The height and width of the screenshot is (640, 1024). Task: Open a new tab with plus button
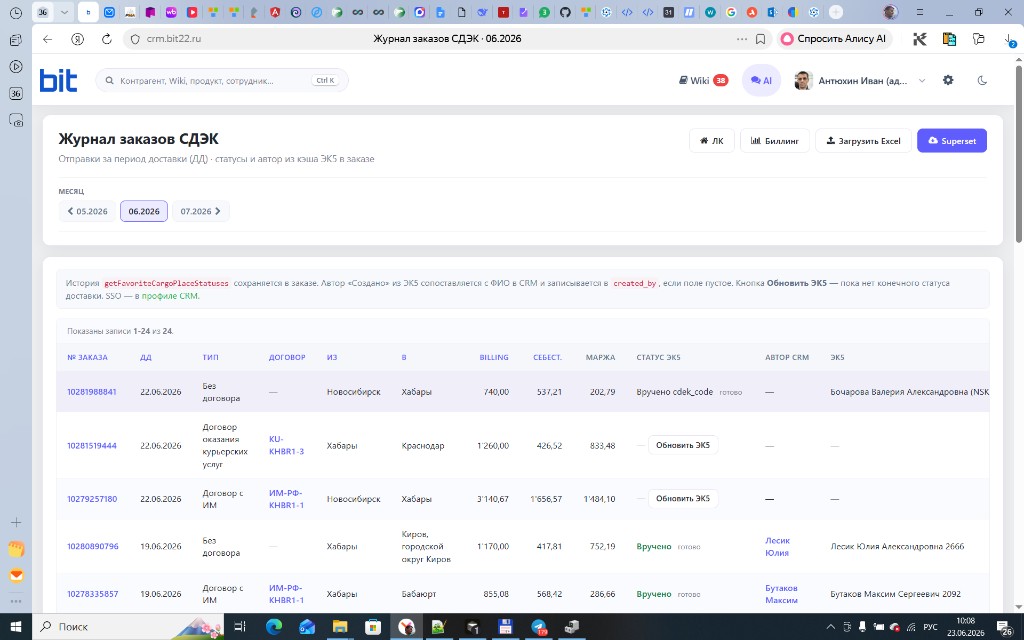point(835,12)
